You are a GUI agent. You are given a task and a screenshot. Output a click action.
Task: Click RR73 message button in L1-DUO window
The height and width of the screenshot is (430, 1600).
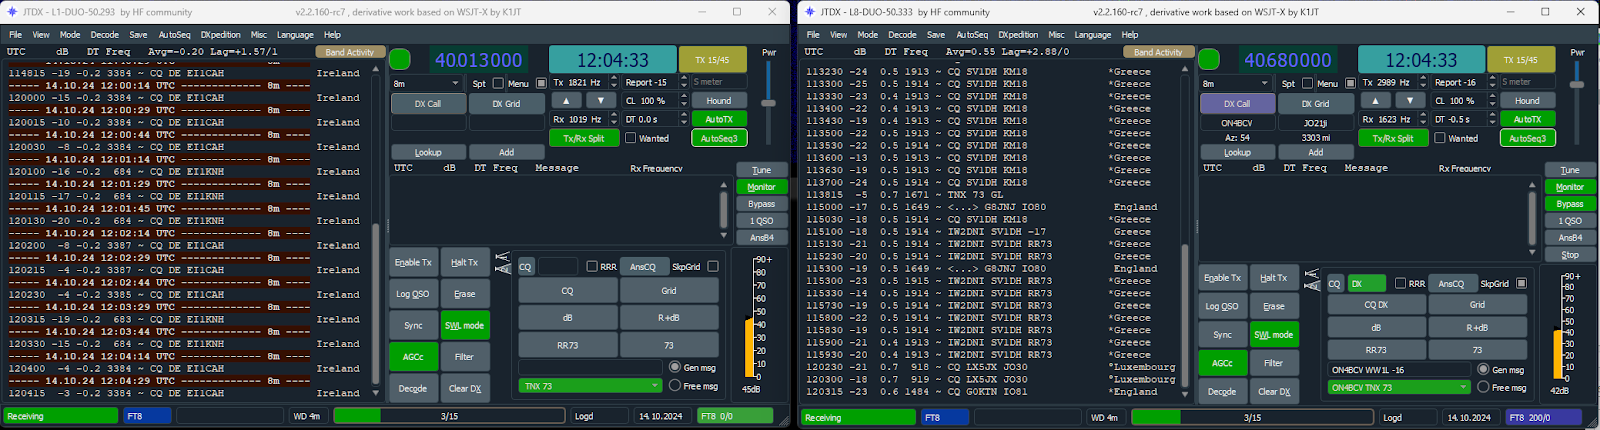[567, 346]
